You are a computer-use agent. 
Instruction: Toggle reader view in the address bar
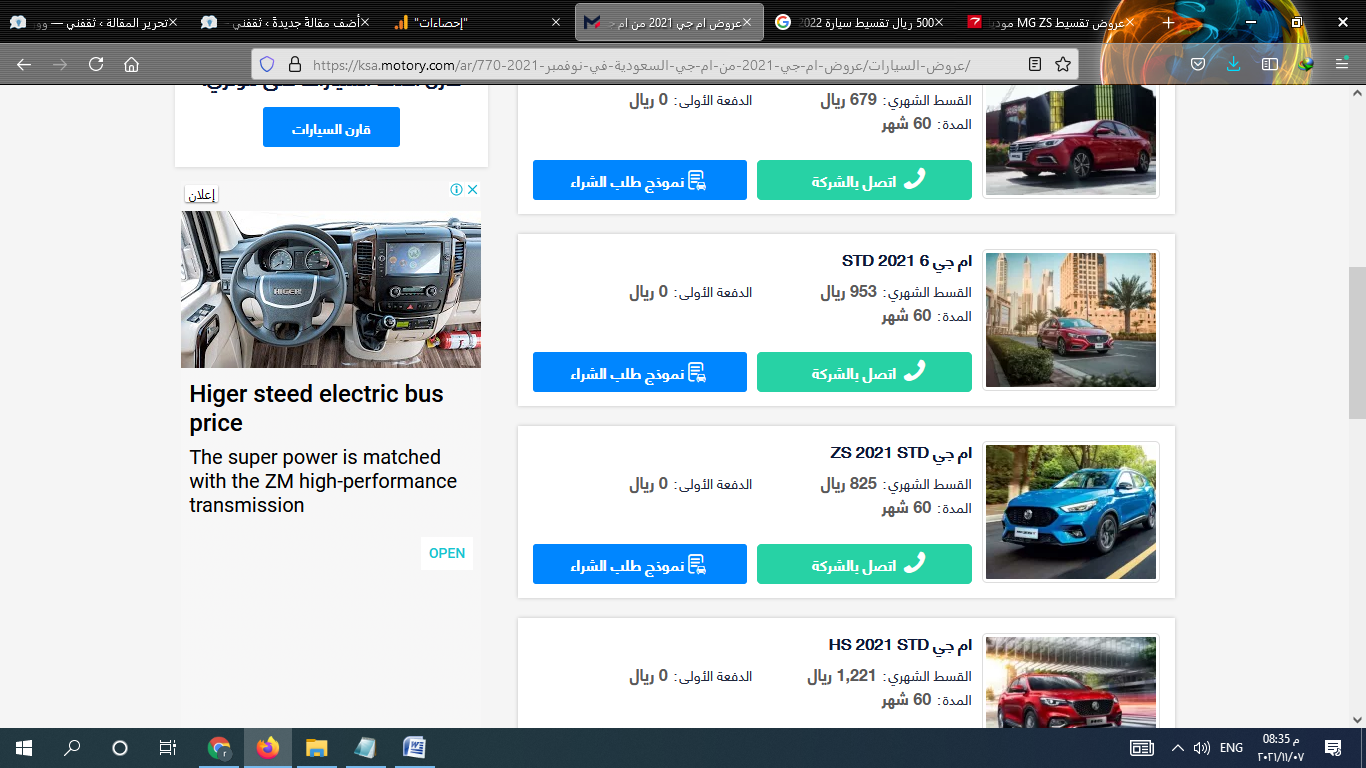pos(1035,64)
